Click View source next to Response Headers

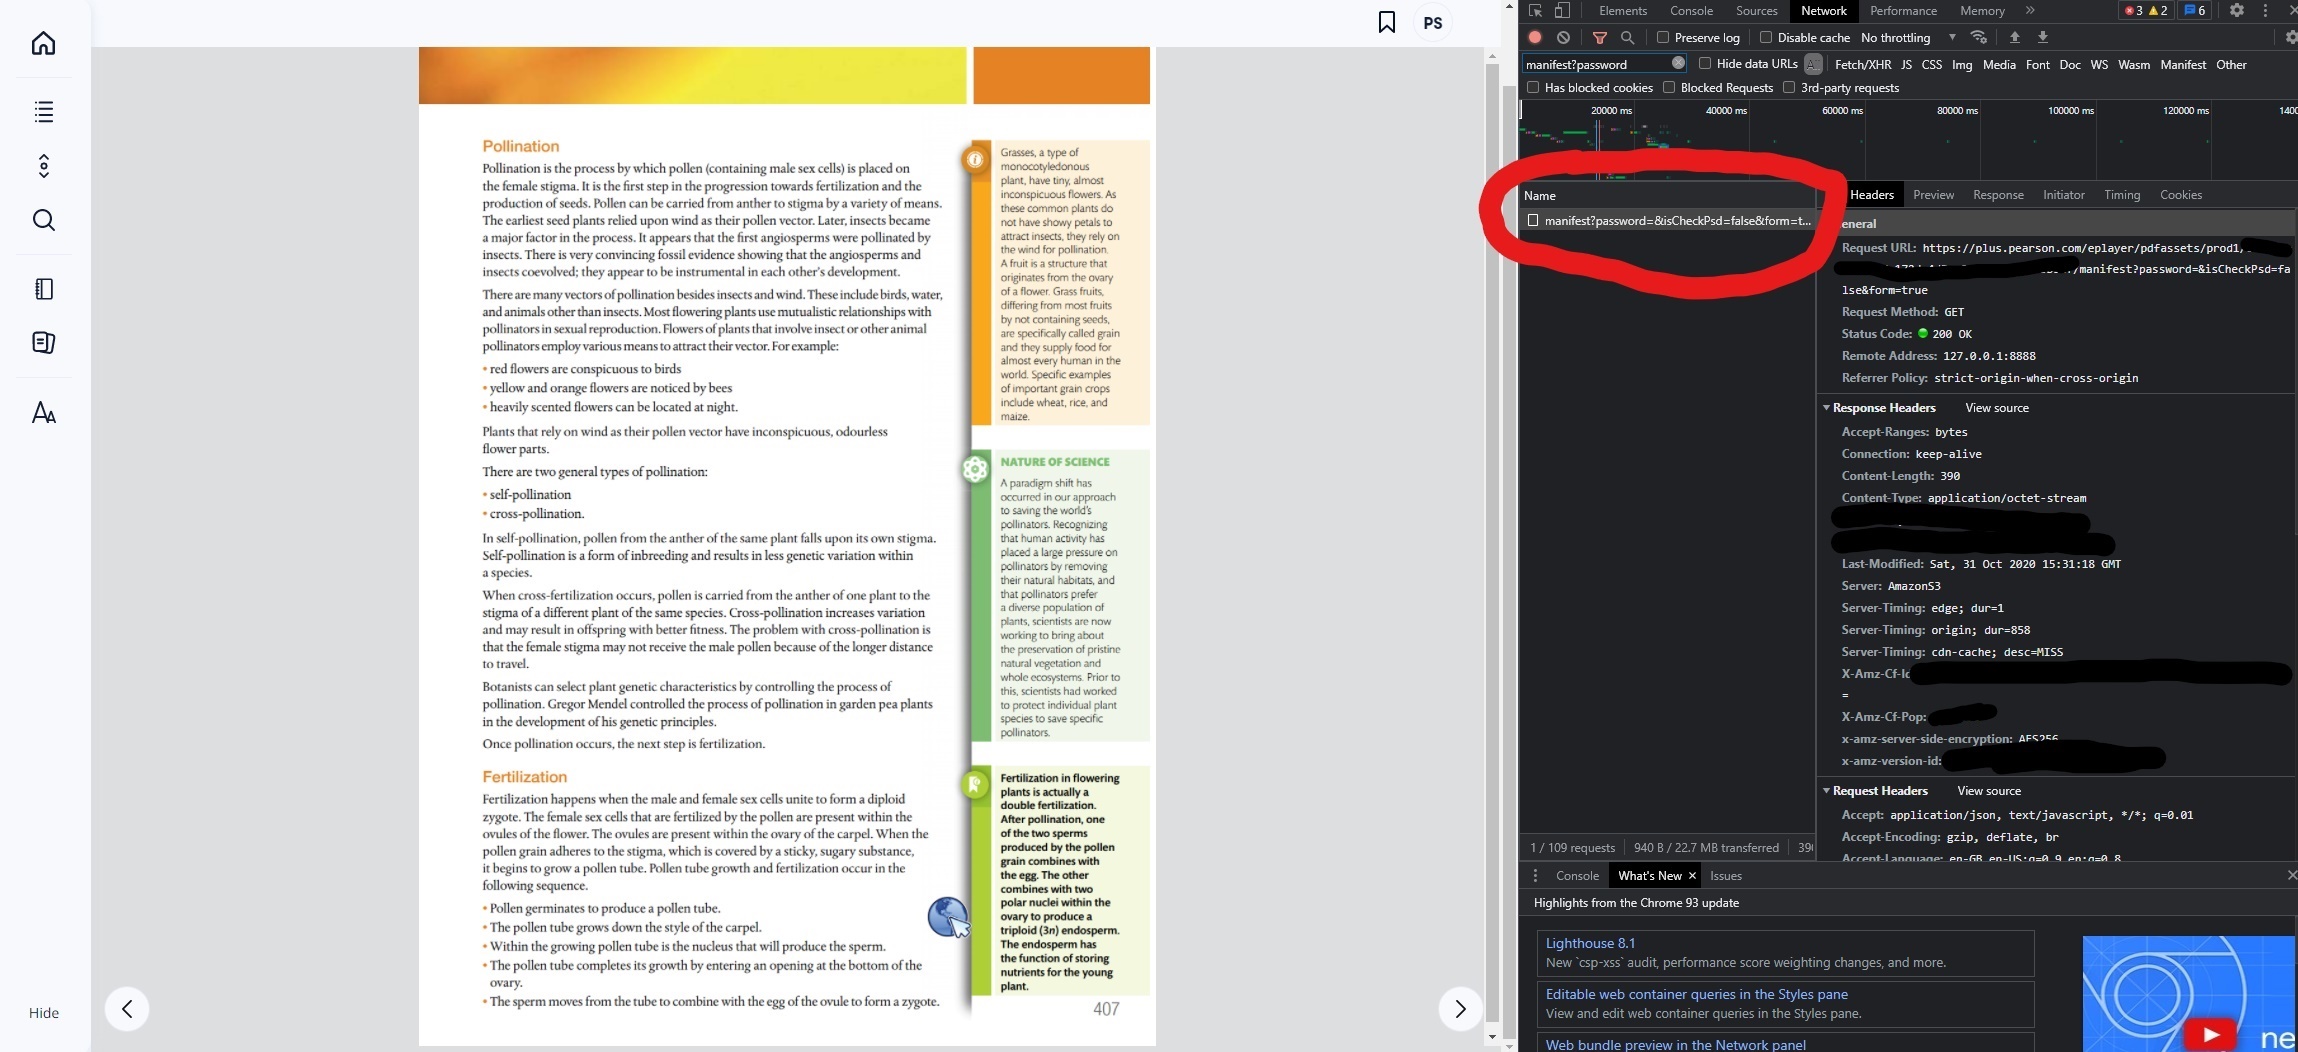1997,408
